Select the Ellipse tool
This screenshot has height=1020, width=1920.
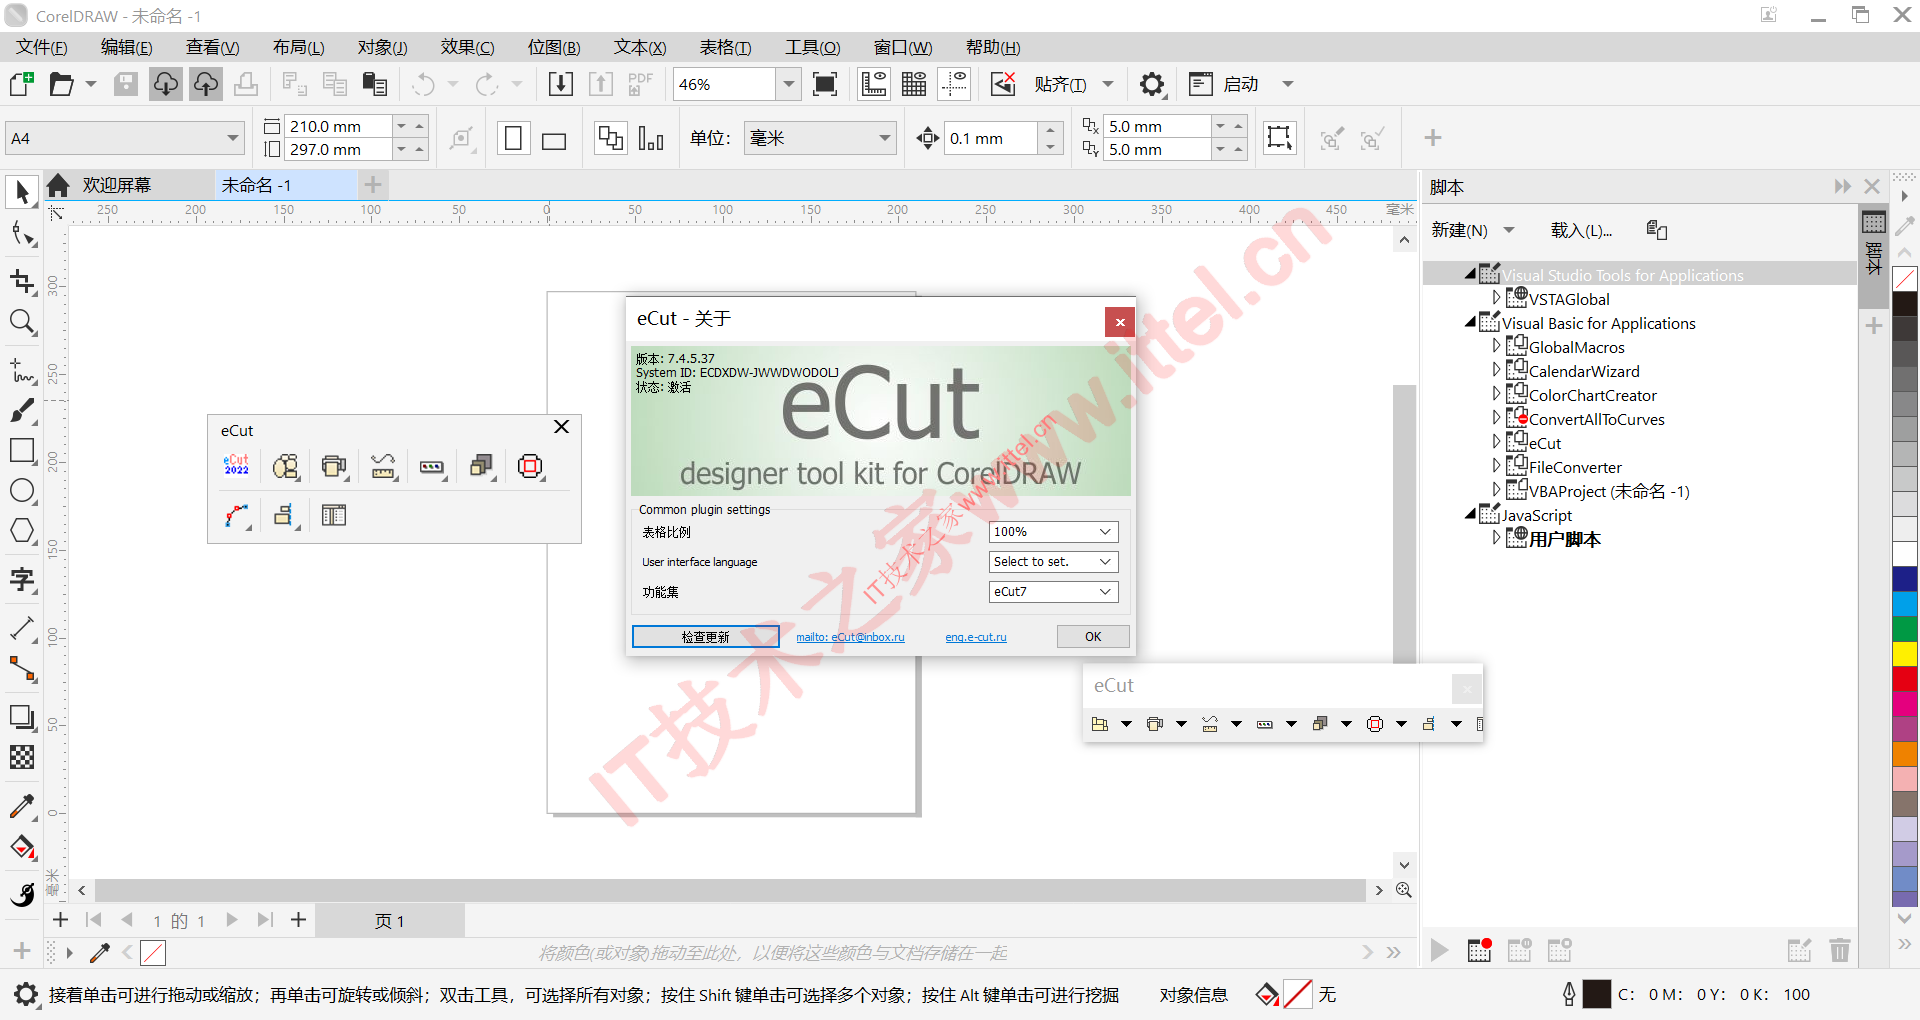(22, 491)
